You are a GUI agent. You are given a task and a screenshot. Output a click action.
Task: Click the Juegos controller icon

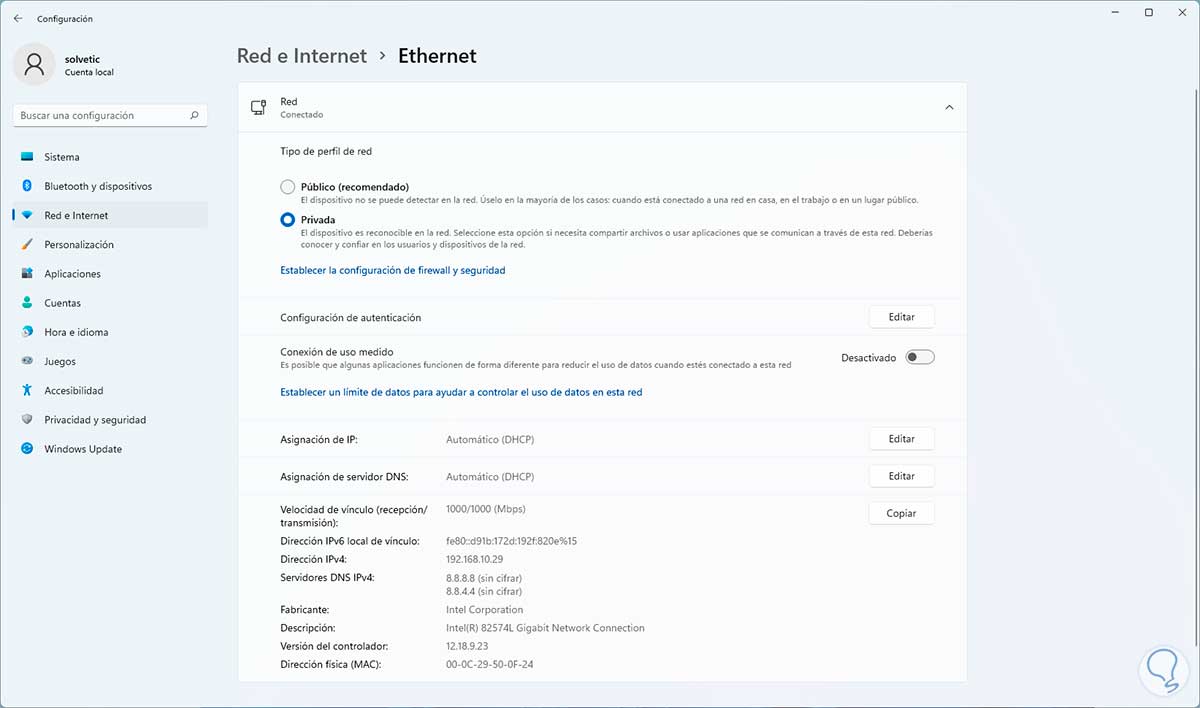[27, 362]
